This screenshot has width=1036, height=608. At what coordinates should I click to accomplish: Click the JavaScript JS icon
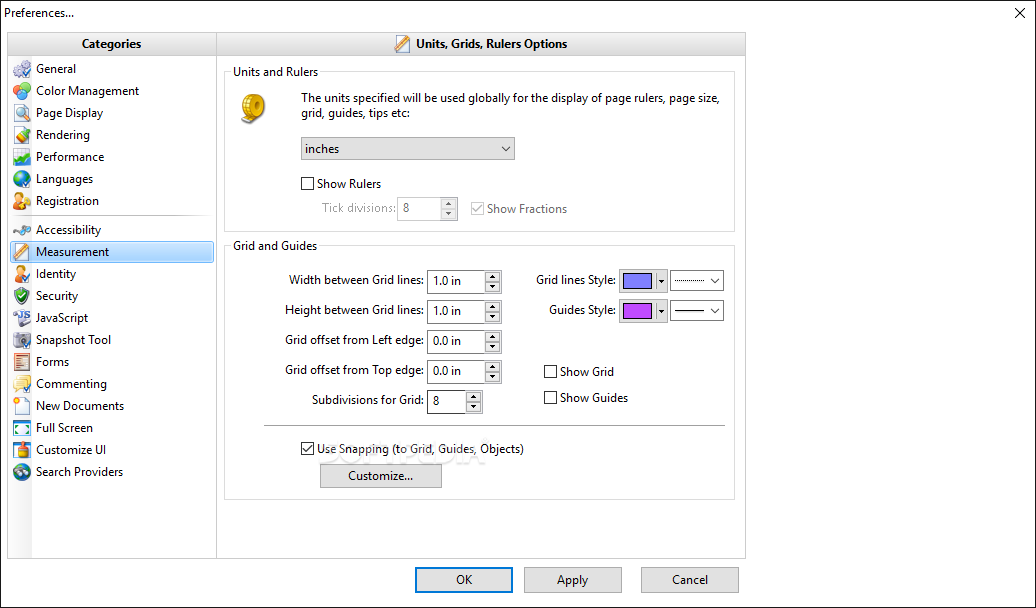pyautogui.click(x=22, y=318)
